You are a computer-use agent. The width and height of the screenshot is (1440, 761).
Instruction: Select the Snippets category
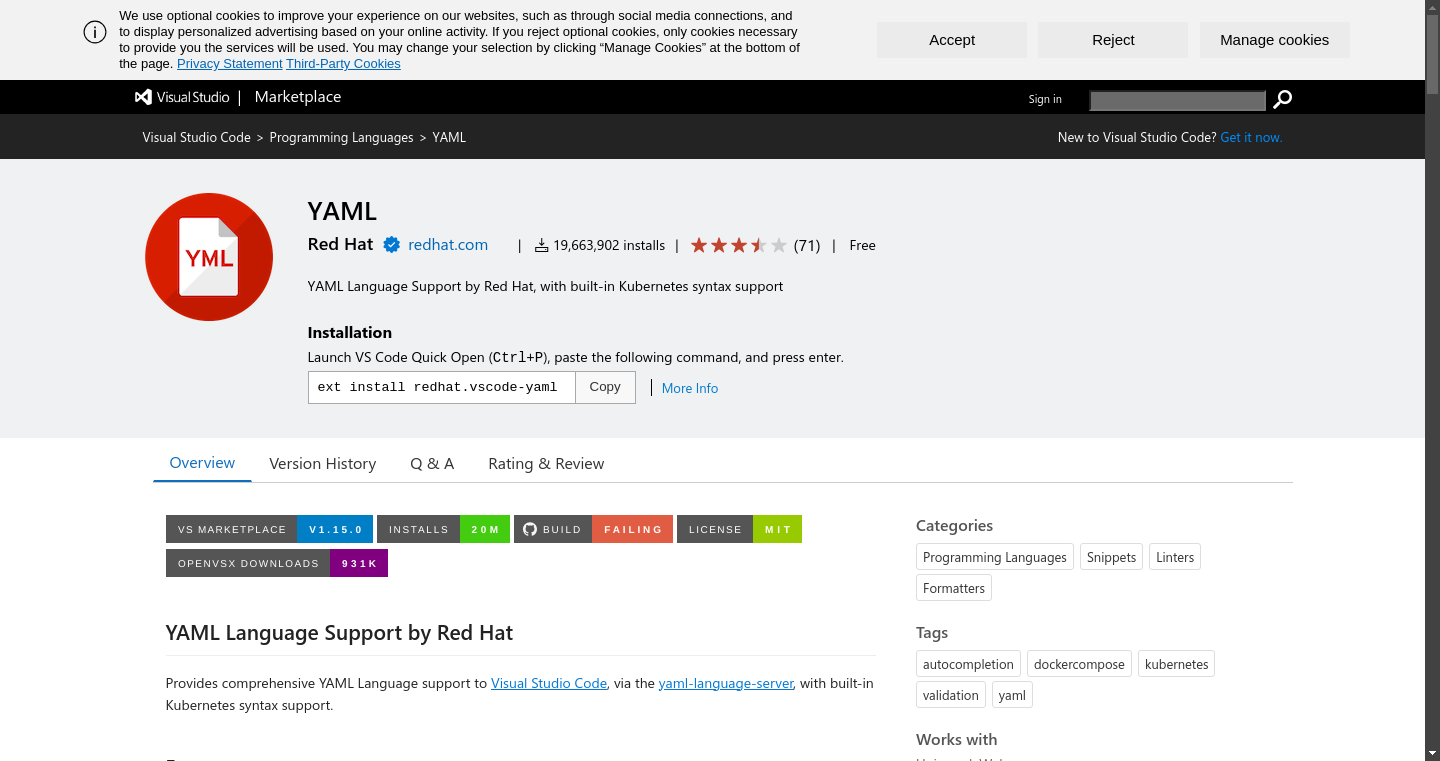(x=1112, y=557)
